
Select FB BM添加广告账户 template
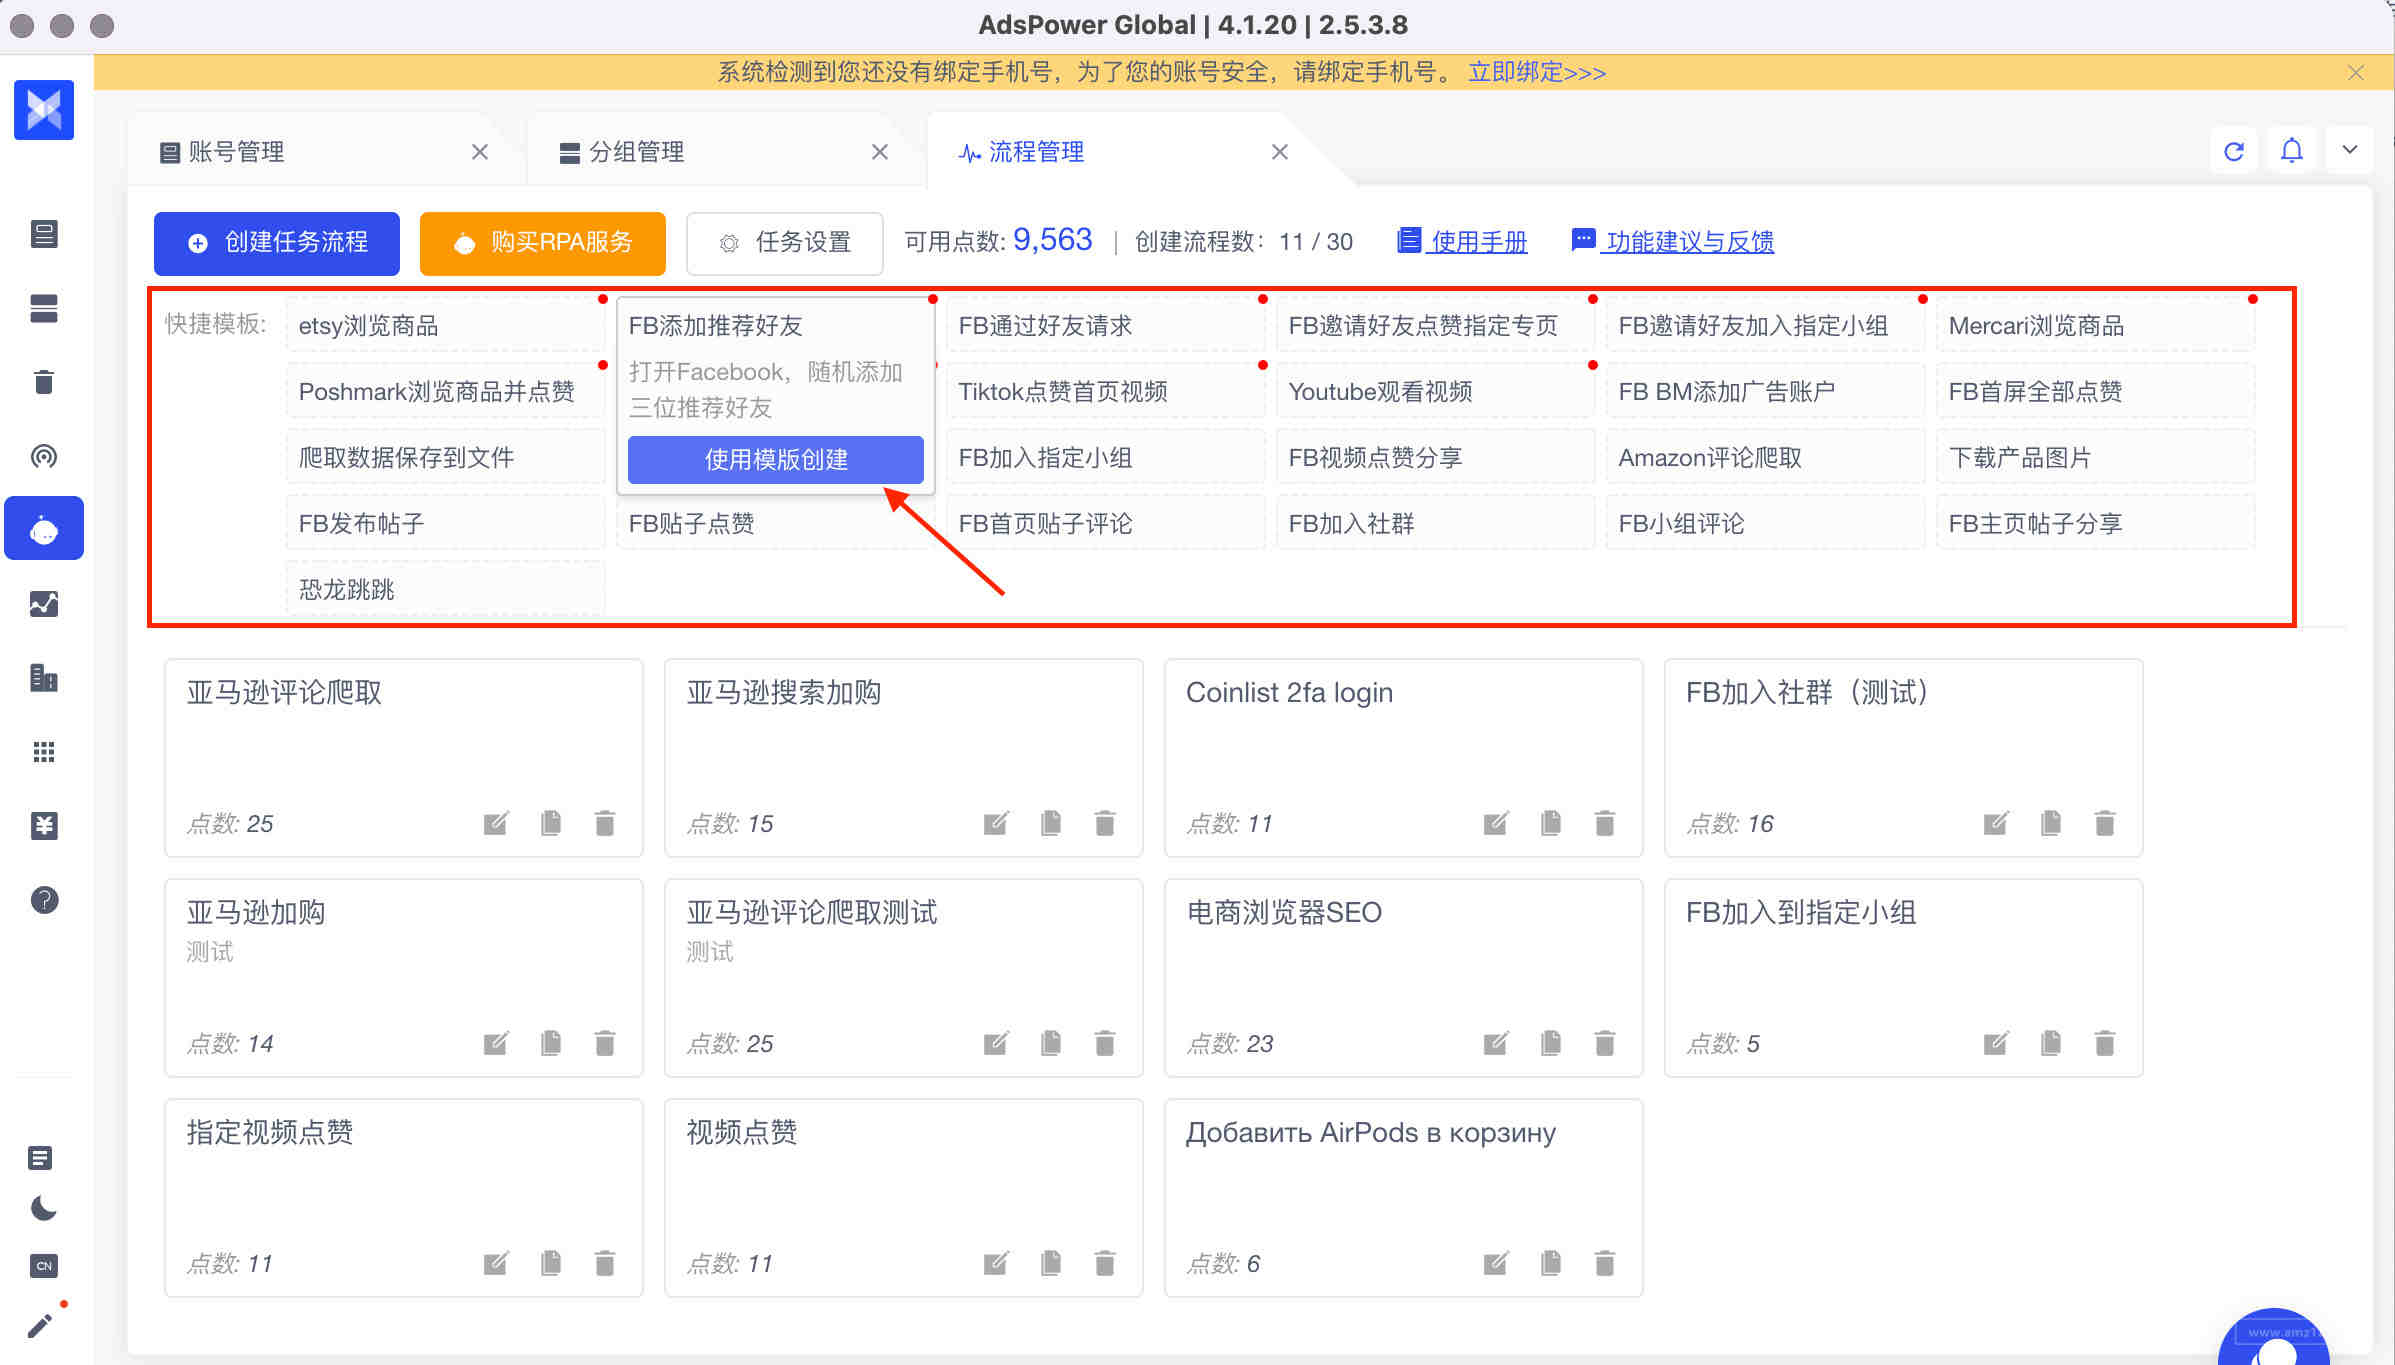pyautogui.click(x=1765, y=392)
